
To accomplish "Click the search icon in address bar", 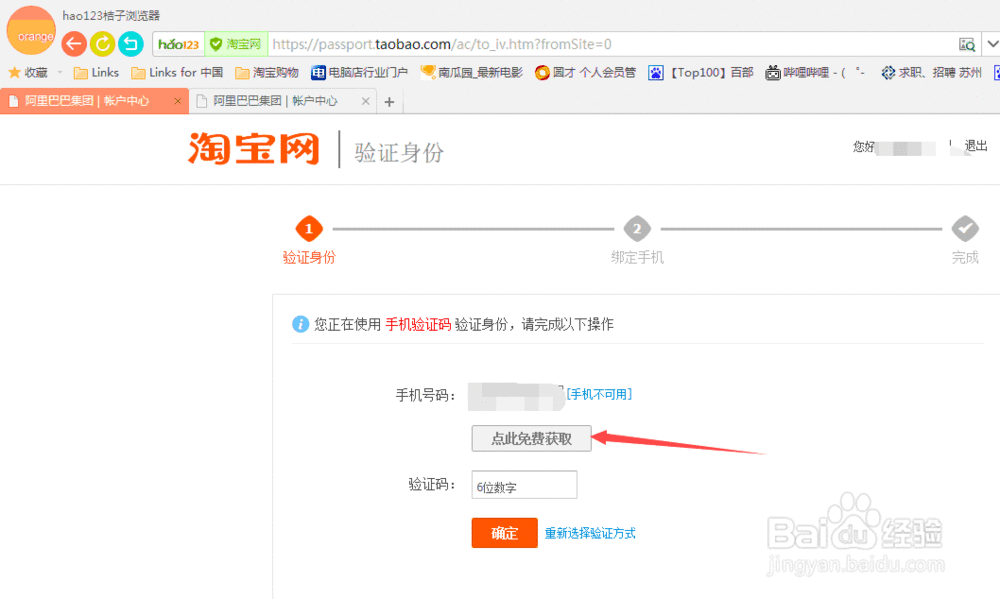I will 967,44.
